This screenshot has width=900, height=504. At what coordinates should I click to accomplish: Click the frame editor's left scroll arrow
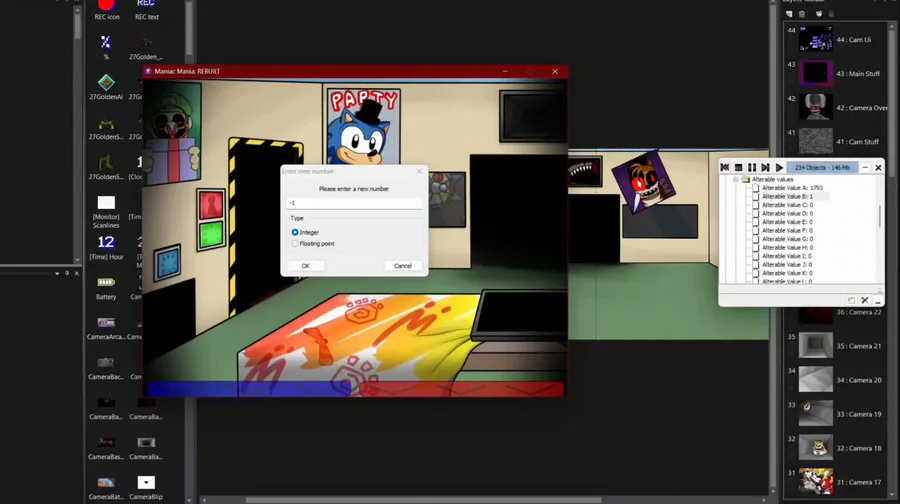click(204, 500)
